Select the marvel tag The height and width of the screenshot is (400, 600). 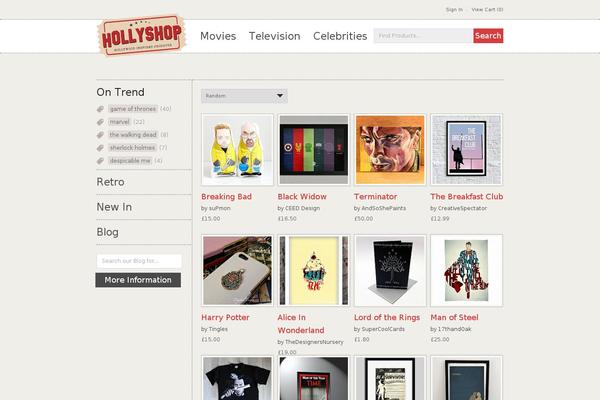(120, 122)
